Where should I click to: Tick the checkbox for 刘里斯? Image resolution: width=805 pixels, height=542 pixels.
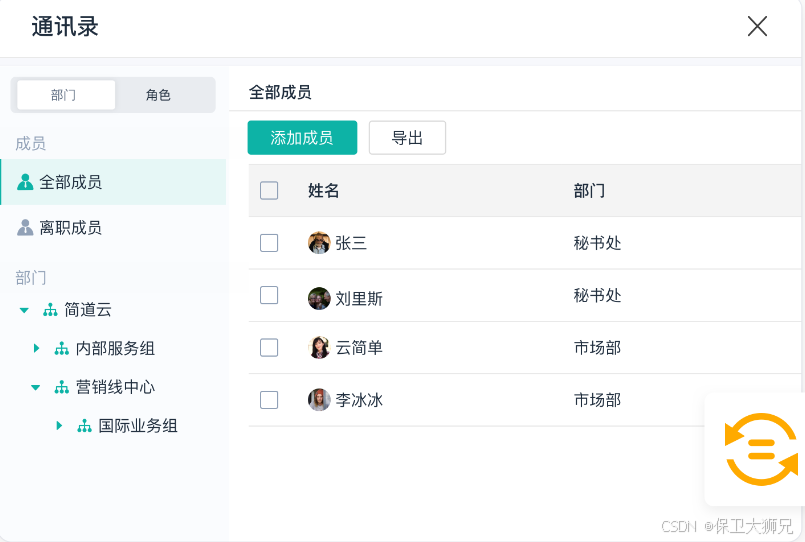pos(269,296)
